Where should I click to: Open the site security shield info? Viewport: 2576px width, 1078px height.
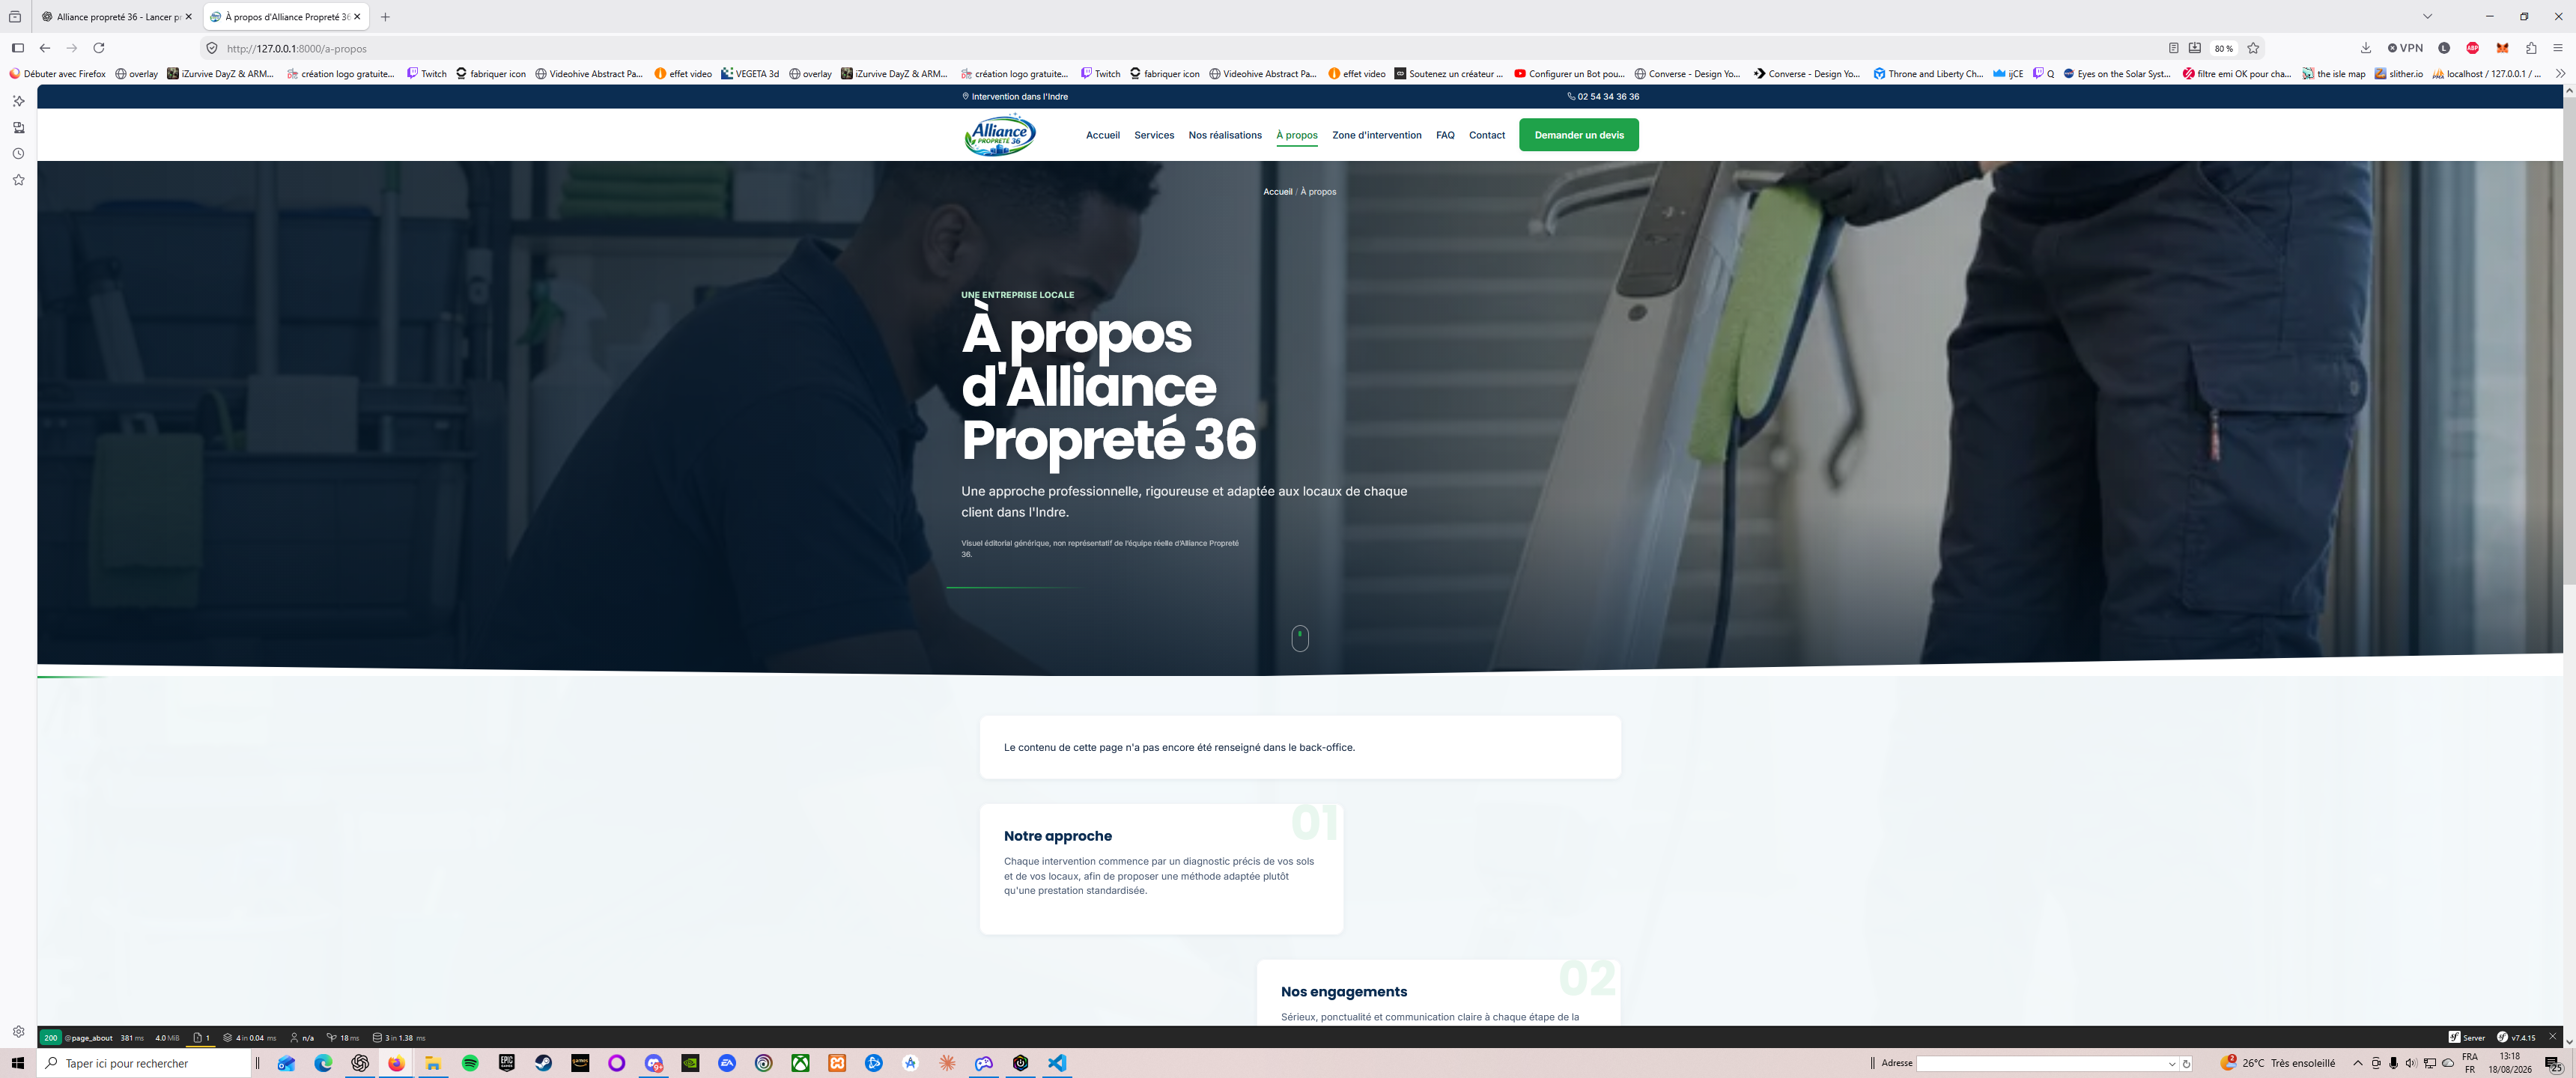[212, 48]
